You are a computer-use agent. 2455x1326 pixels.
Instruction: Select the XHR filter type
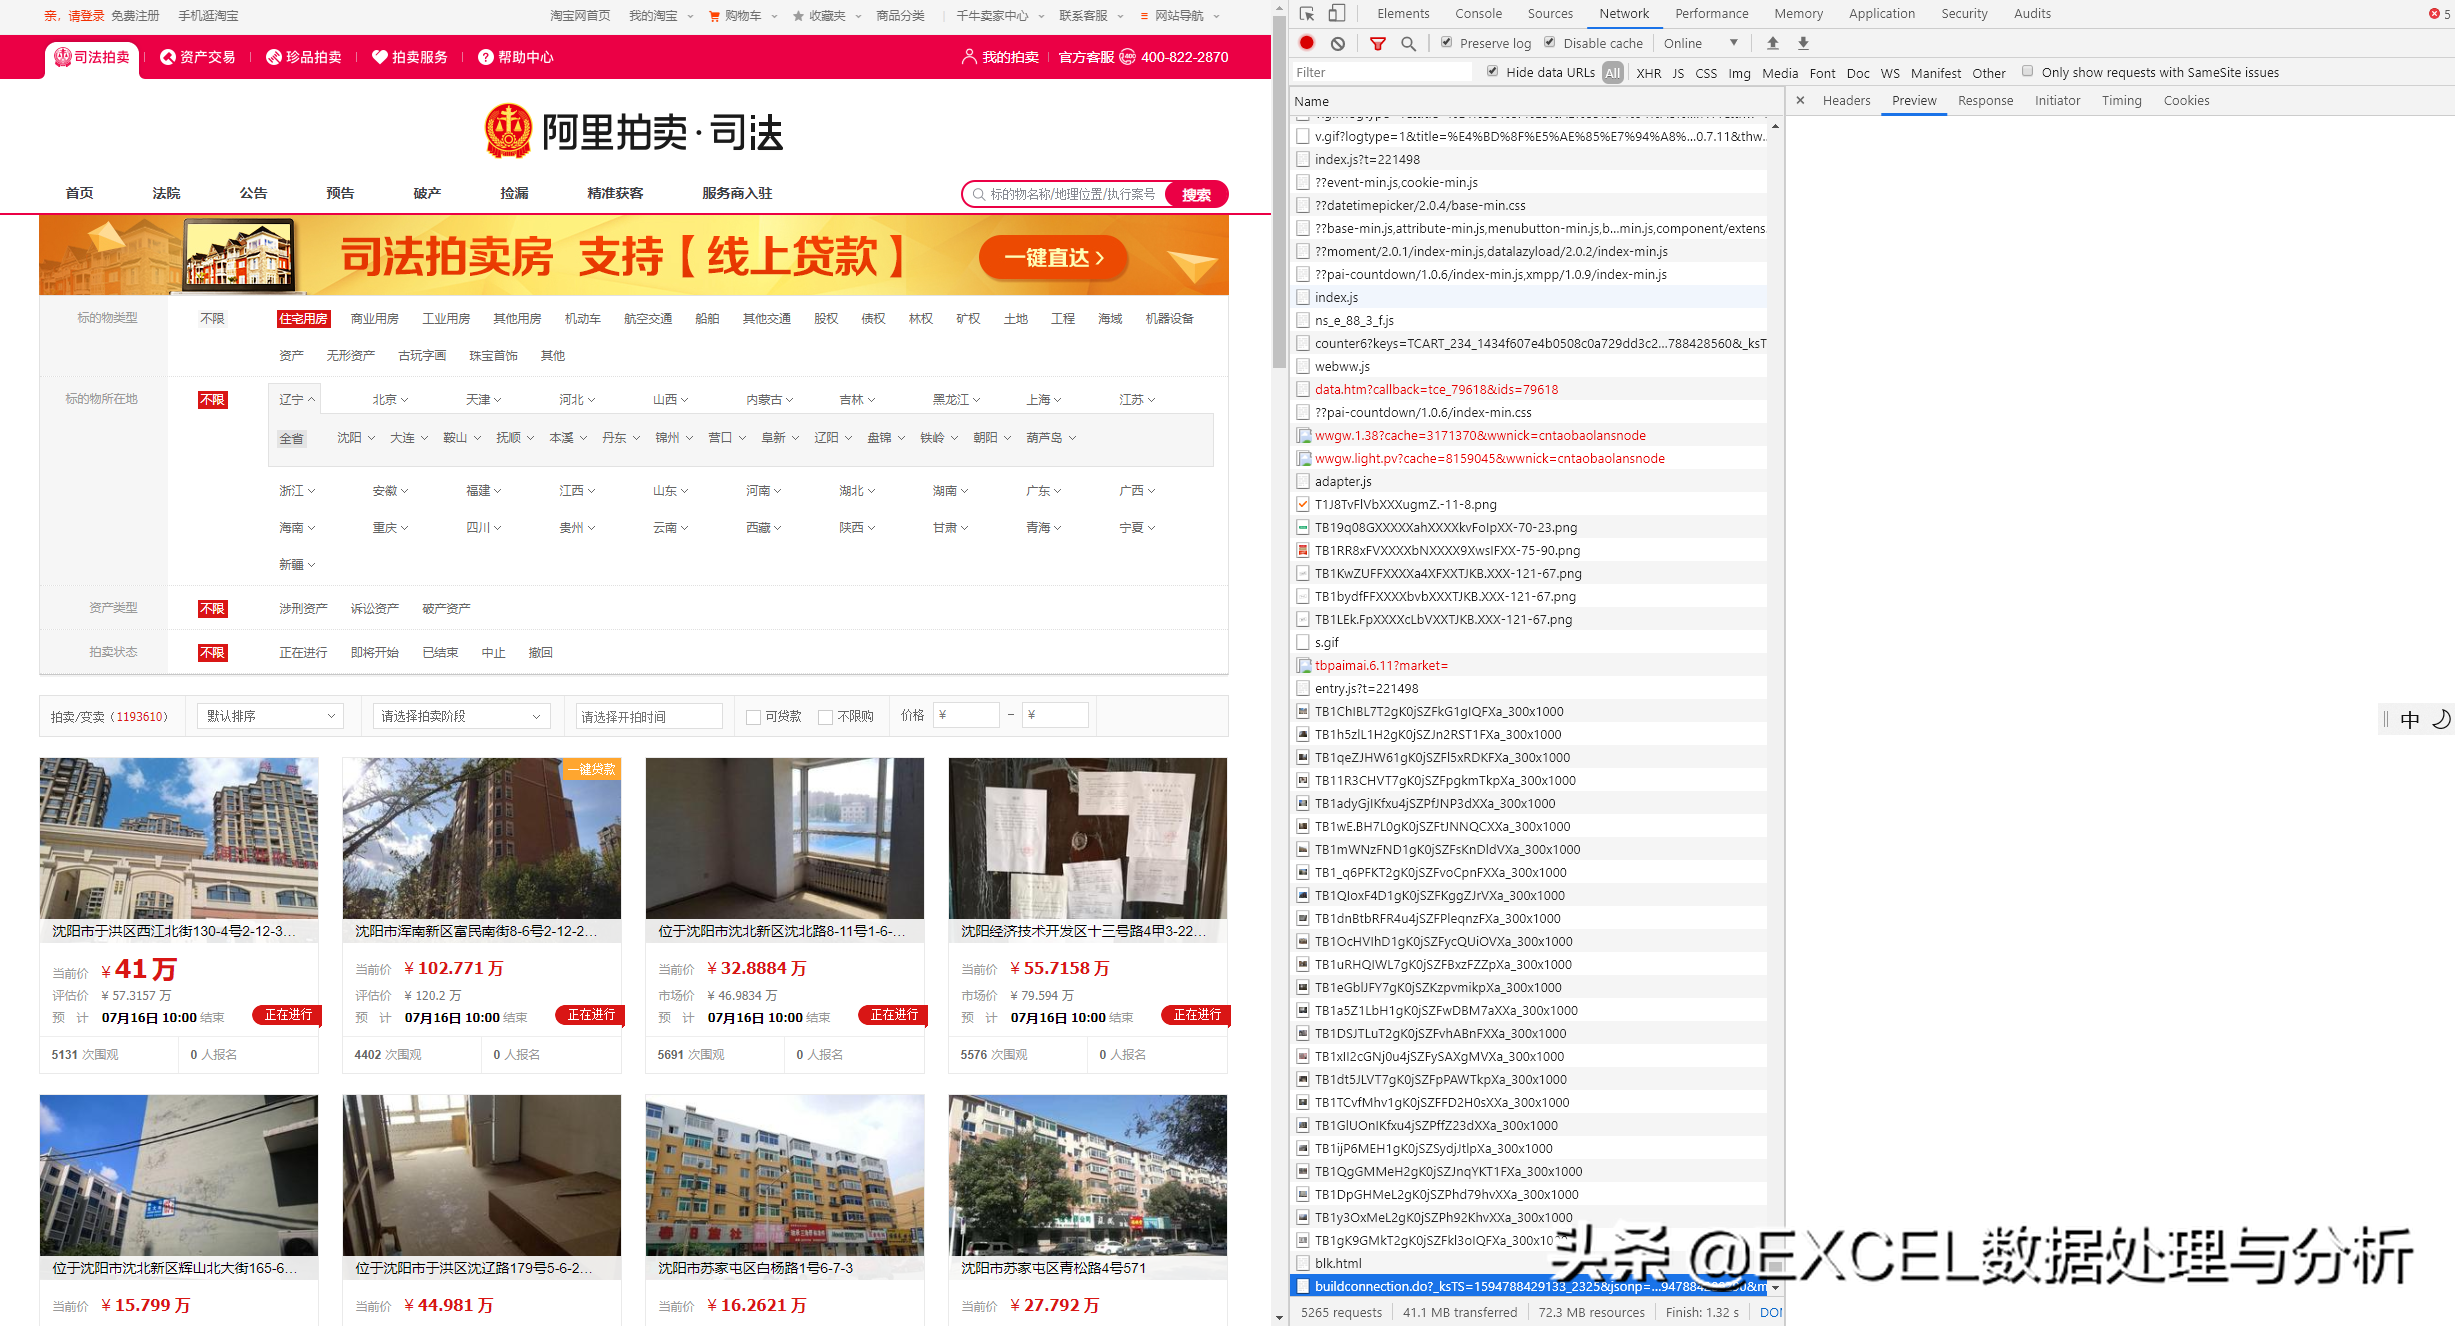(1648, 73)
